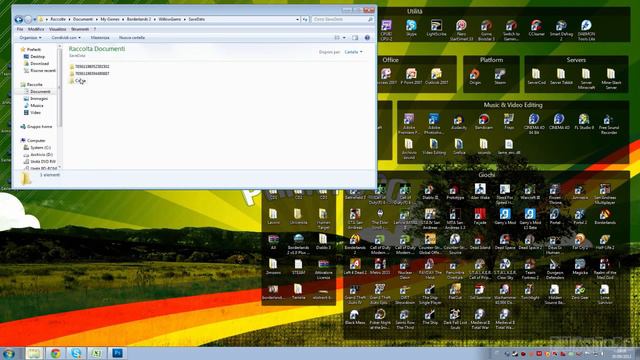Viewport: 640px width, 360px height.
Task: Select Risorse recenti in the sidebar
Action: coord(42,71)
